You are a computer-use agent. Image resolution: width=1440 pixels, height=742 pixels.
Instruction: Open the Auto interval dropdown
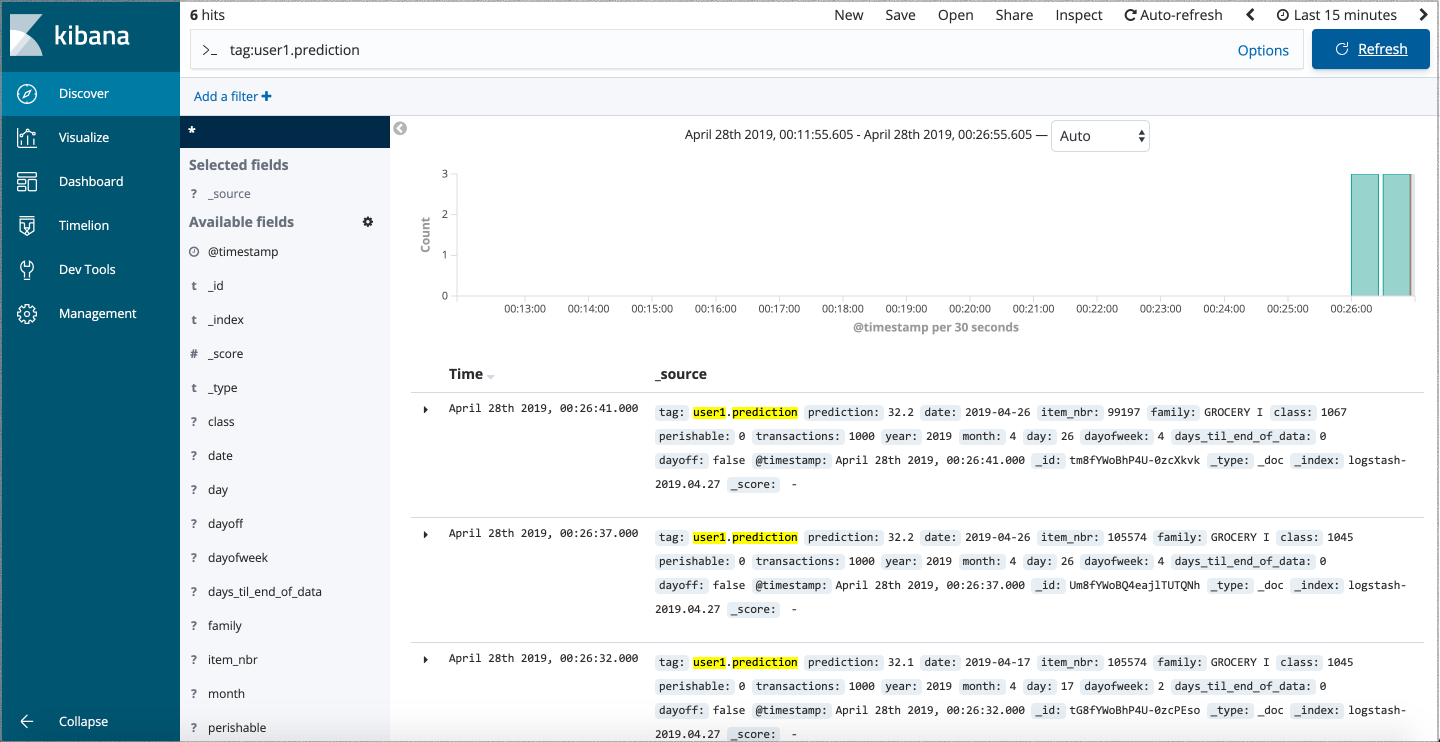pos(1100,136)
